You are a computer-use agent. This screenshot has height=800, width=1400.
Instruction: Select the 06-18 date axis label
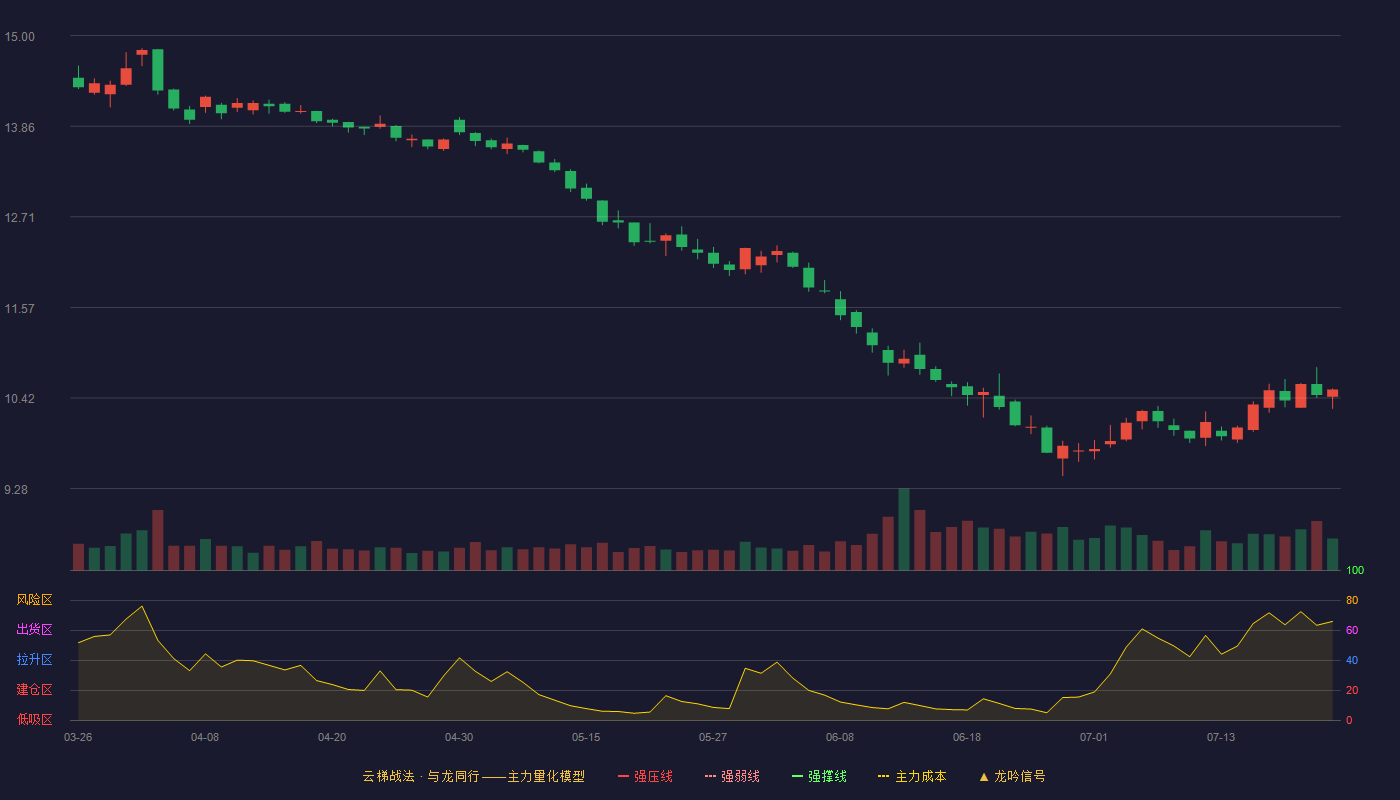(967, 737)
